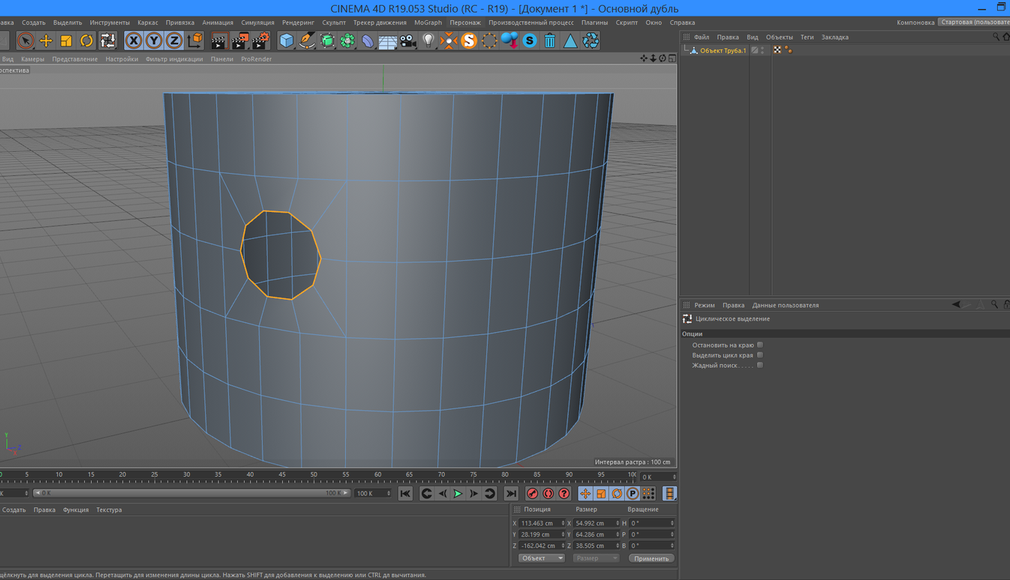Screen dimensions: 1010x580
Task: Toggle the position keyframe move icon in timeline
Action: click(x=585, y=494)
